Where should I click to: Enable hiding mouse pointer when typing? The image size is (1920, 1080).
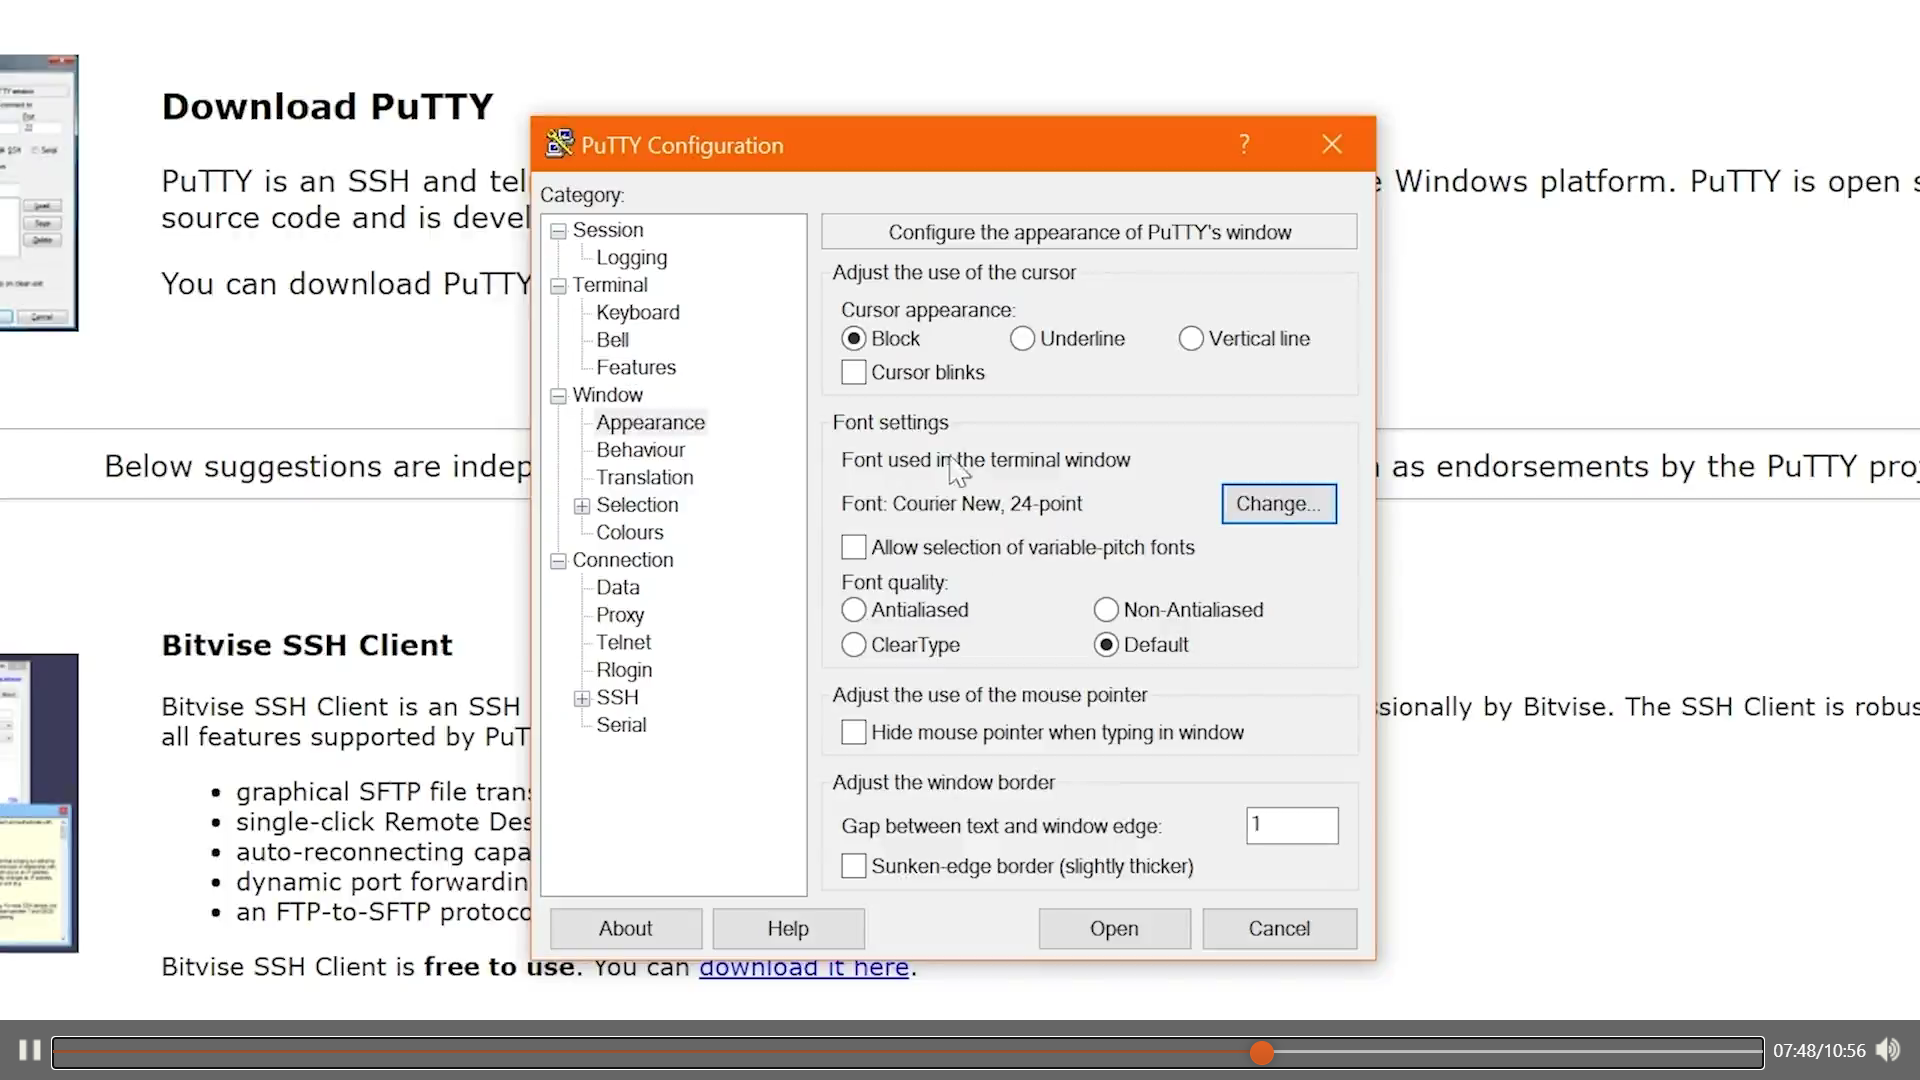click(853, 733)
